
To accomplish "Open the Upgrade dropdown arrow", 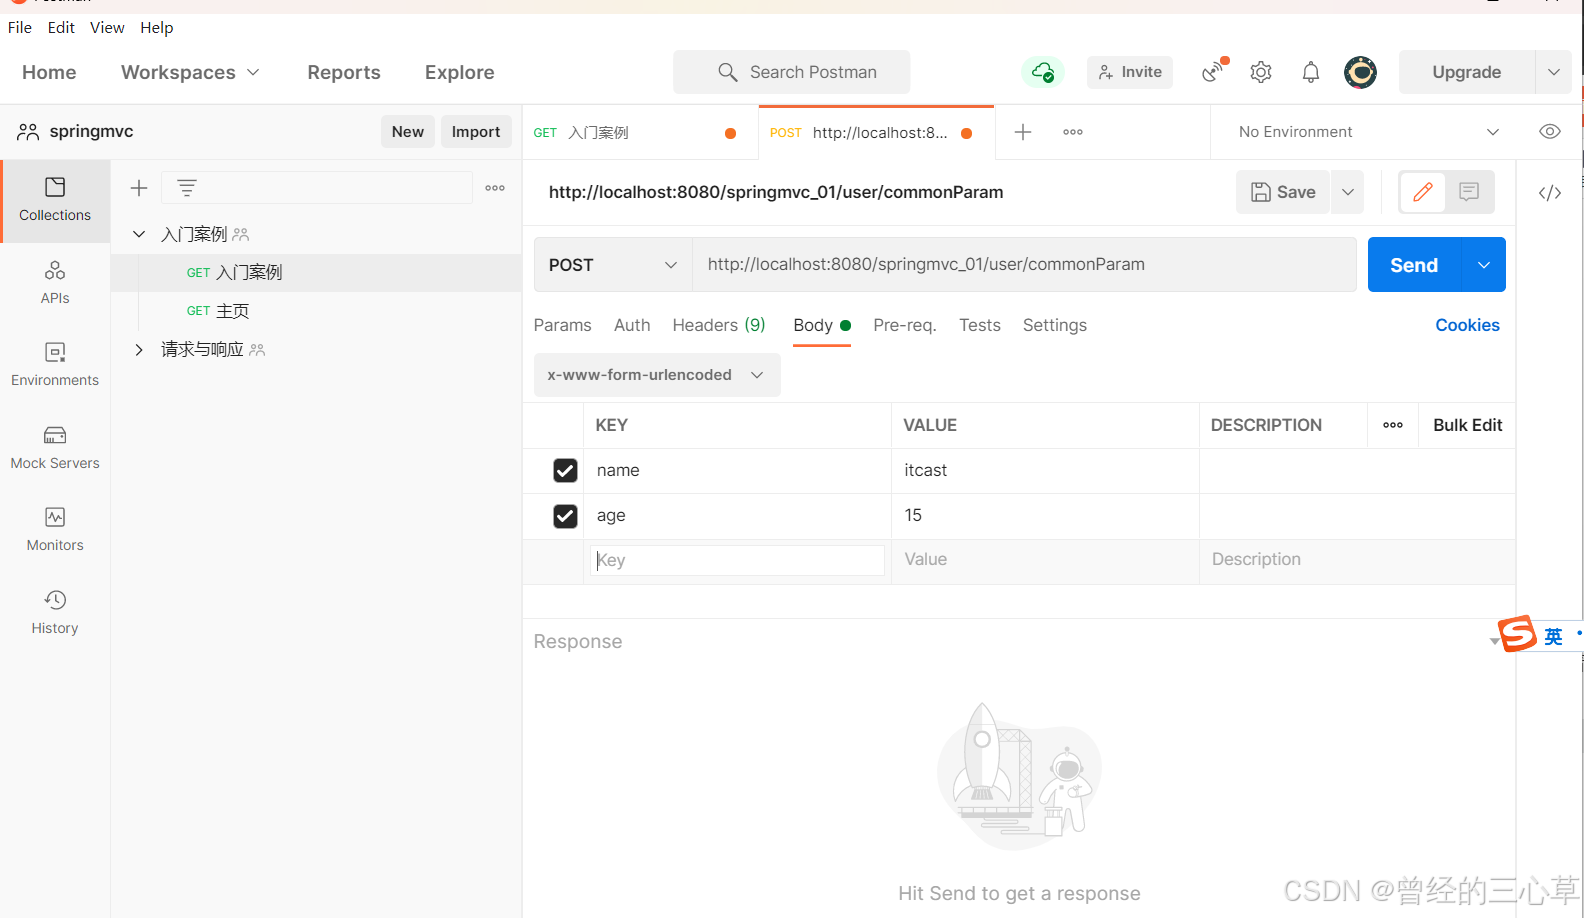I will click(1553, 72).
